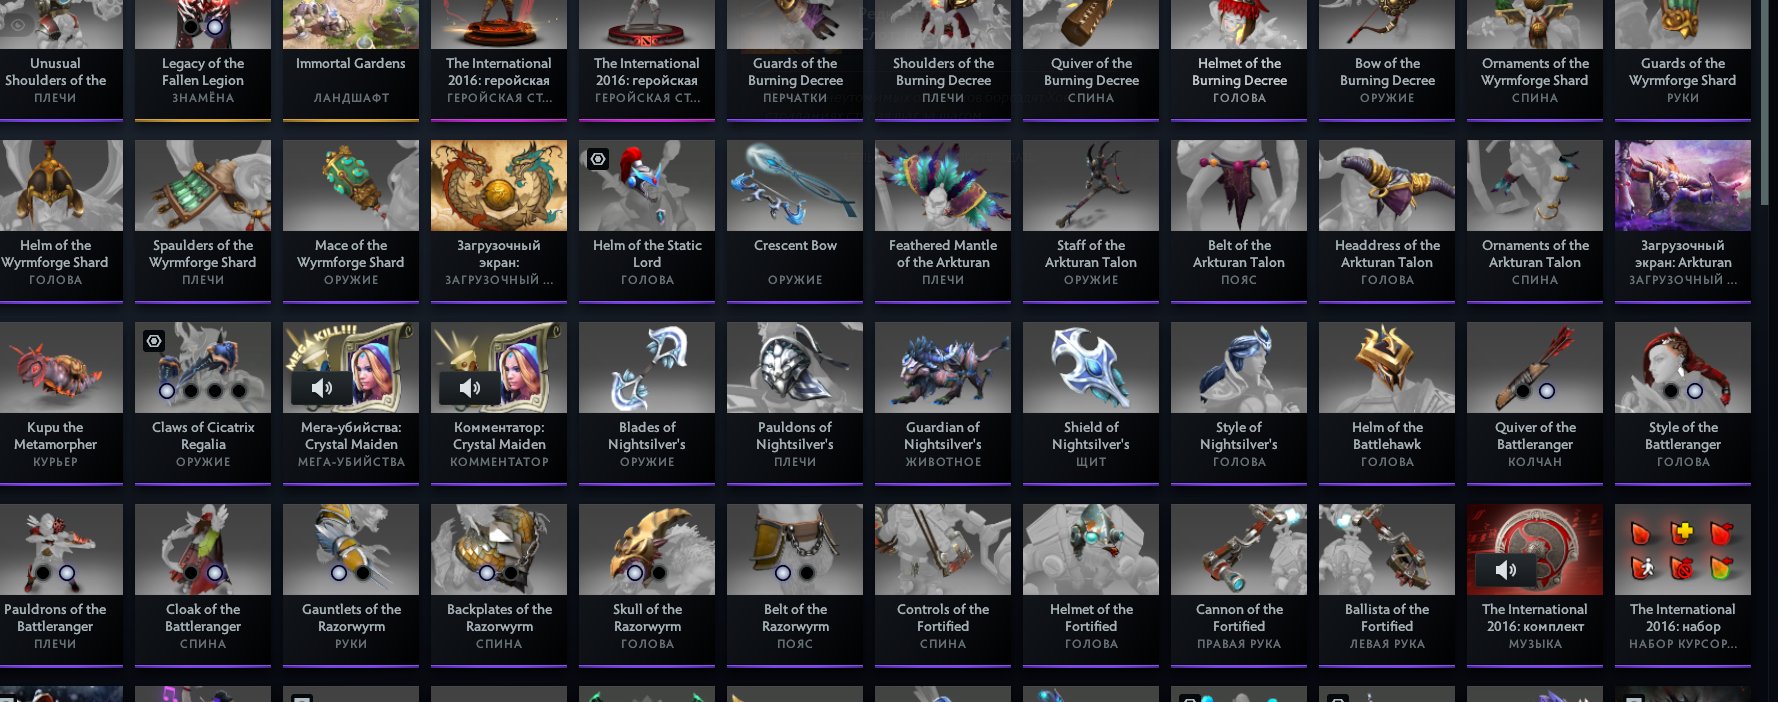Play sound preview on Комментатор Crystal Maiden
Viewport: 1778px width, 702px height.
(469, 388)
